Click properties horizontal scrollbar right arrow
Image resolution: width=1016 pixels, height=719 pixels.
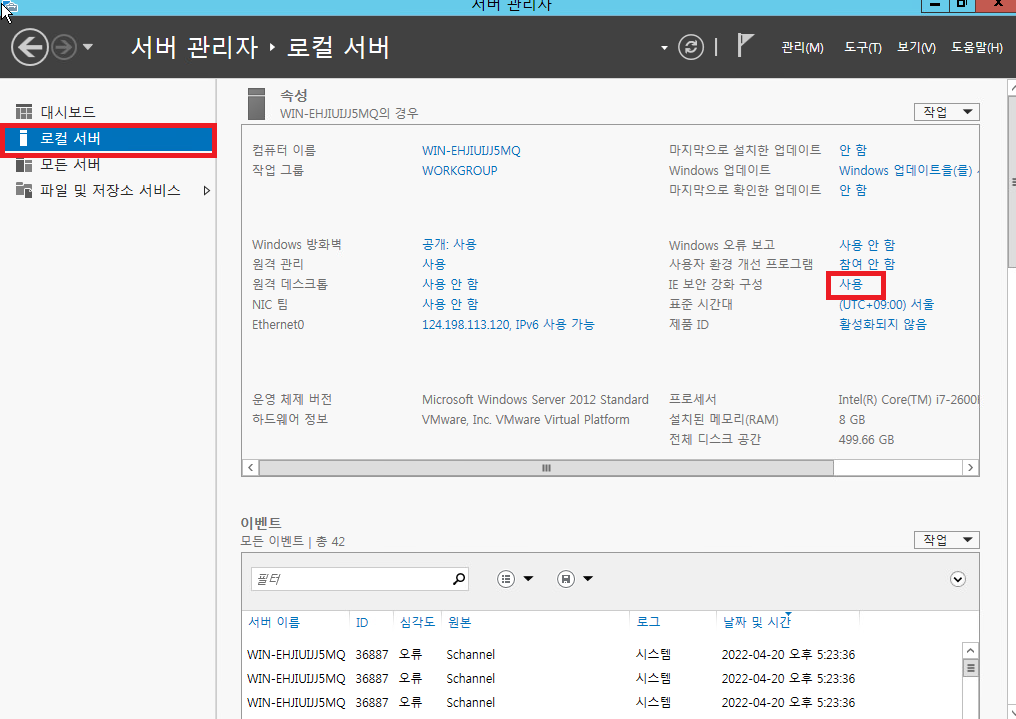click(x=970, y=468)
